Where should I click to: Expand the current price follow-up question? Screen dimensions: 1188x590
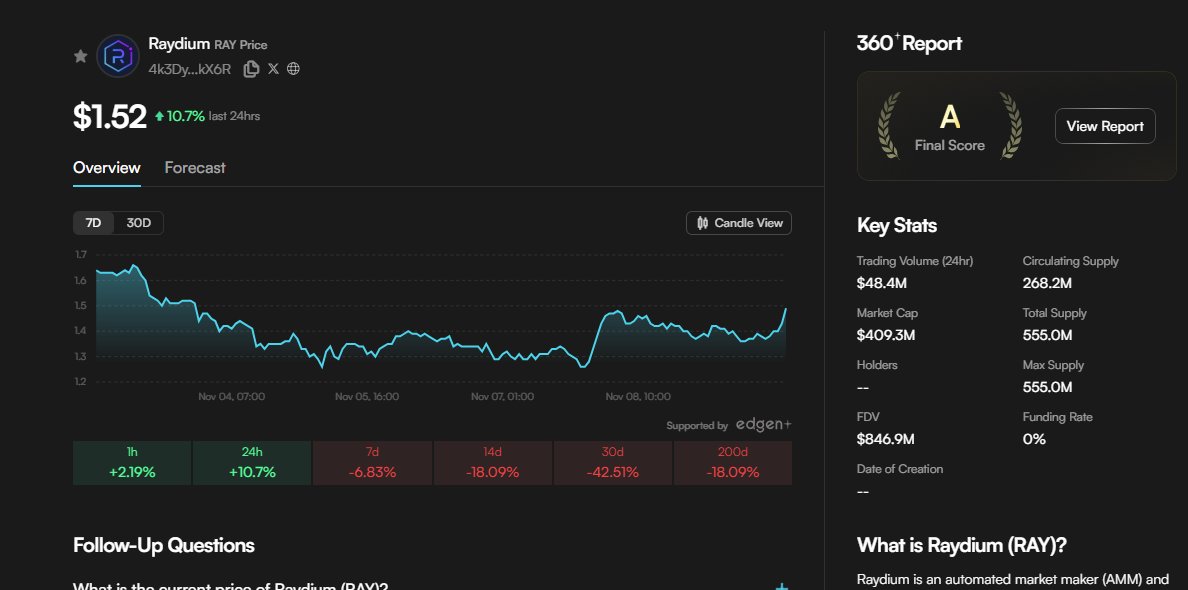231,585
